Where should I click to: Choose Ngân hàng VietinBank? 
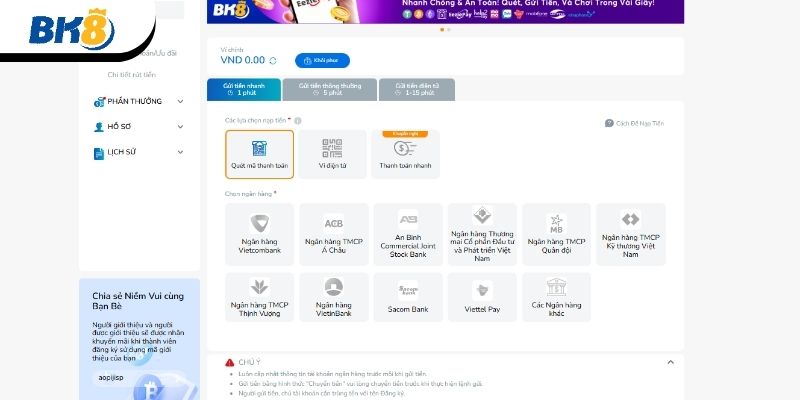(x=334, y=297)
